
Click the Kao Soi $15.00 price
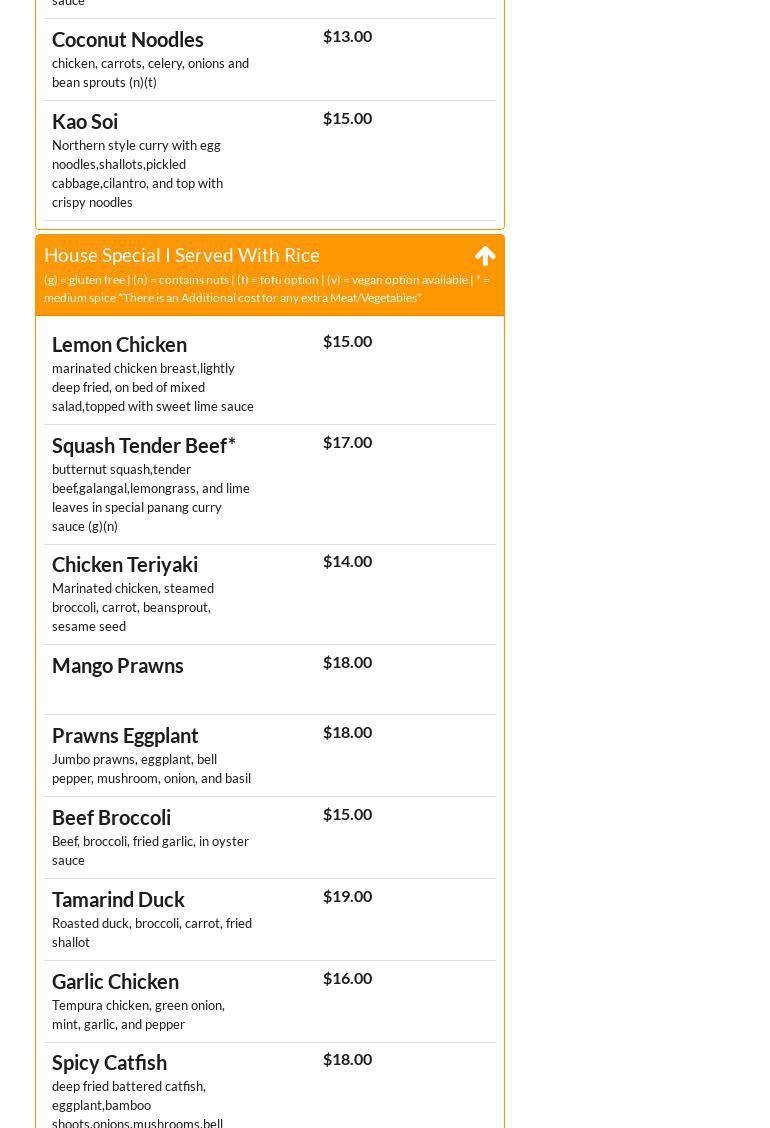(x=347, y=118)
